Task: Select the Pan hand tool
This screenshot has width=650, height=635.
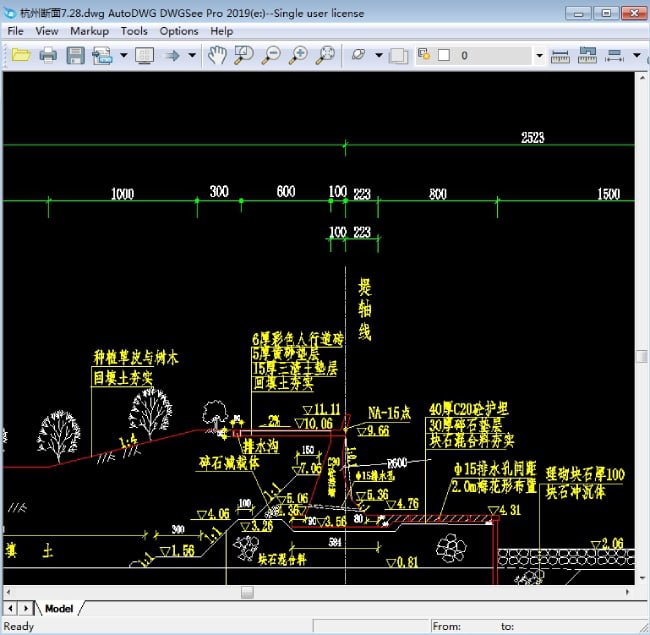Action: tap(216, 56)
